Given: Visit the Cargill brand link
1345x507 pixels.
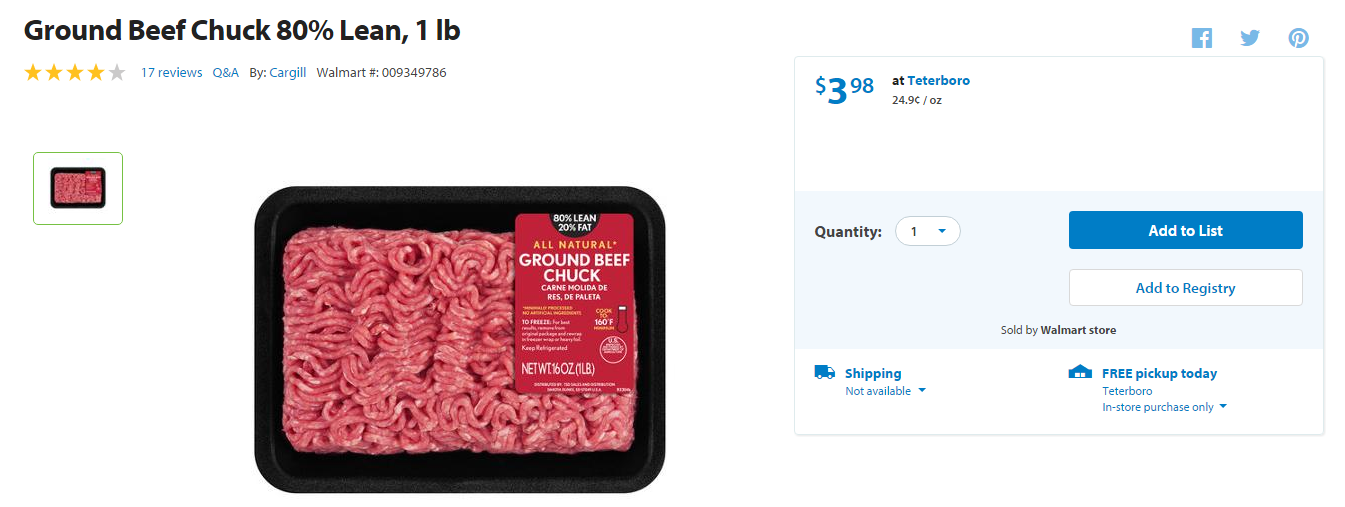Looking at the screenshot, I should point(287,72).
